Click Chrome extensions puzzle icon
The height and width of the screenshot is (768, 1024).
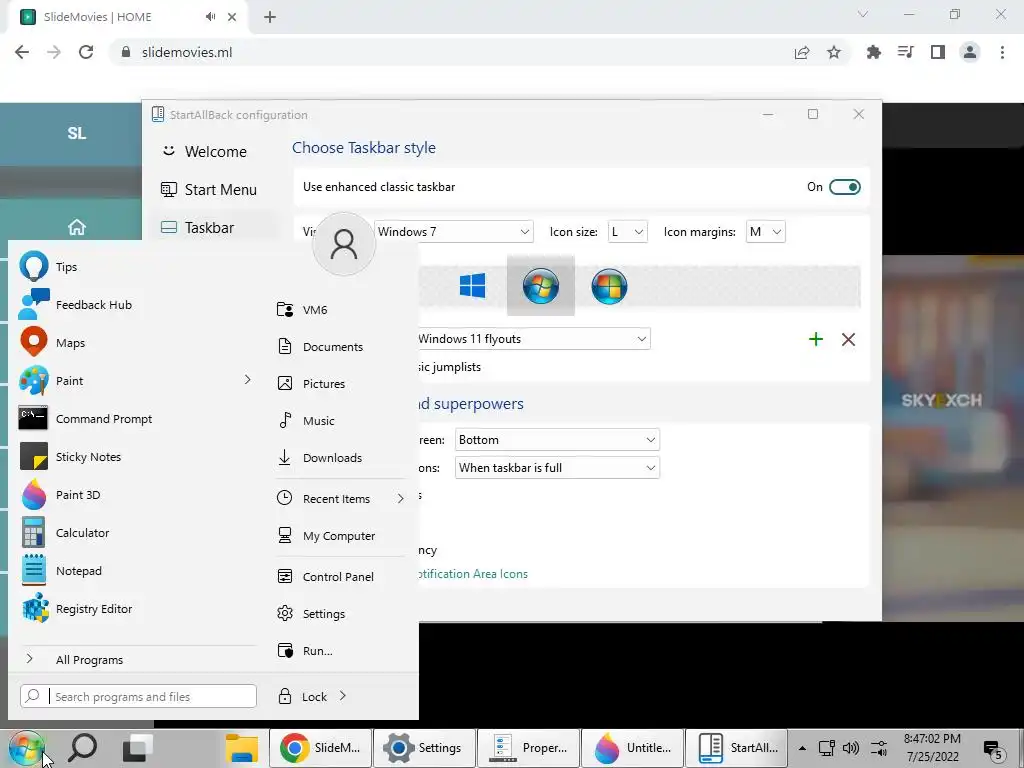(873, 52)
